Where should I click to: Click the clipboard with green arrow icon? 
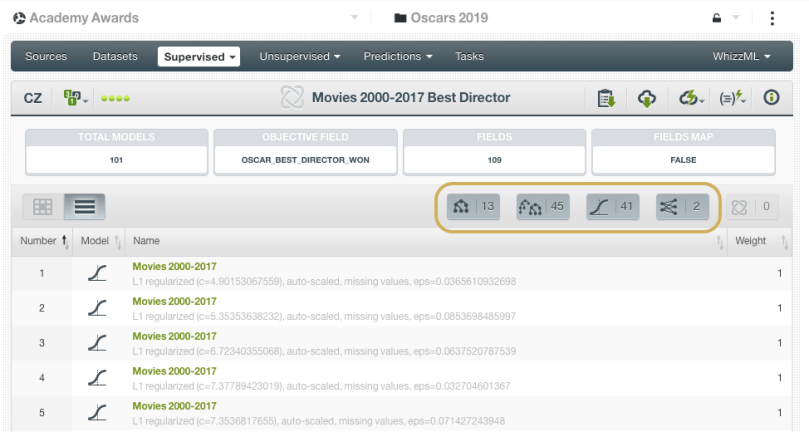click(x=606, y=98)
